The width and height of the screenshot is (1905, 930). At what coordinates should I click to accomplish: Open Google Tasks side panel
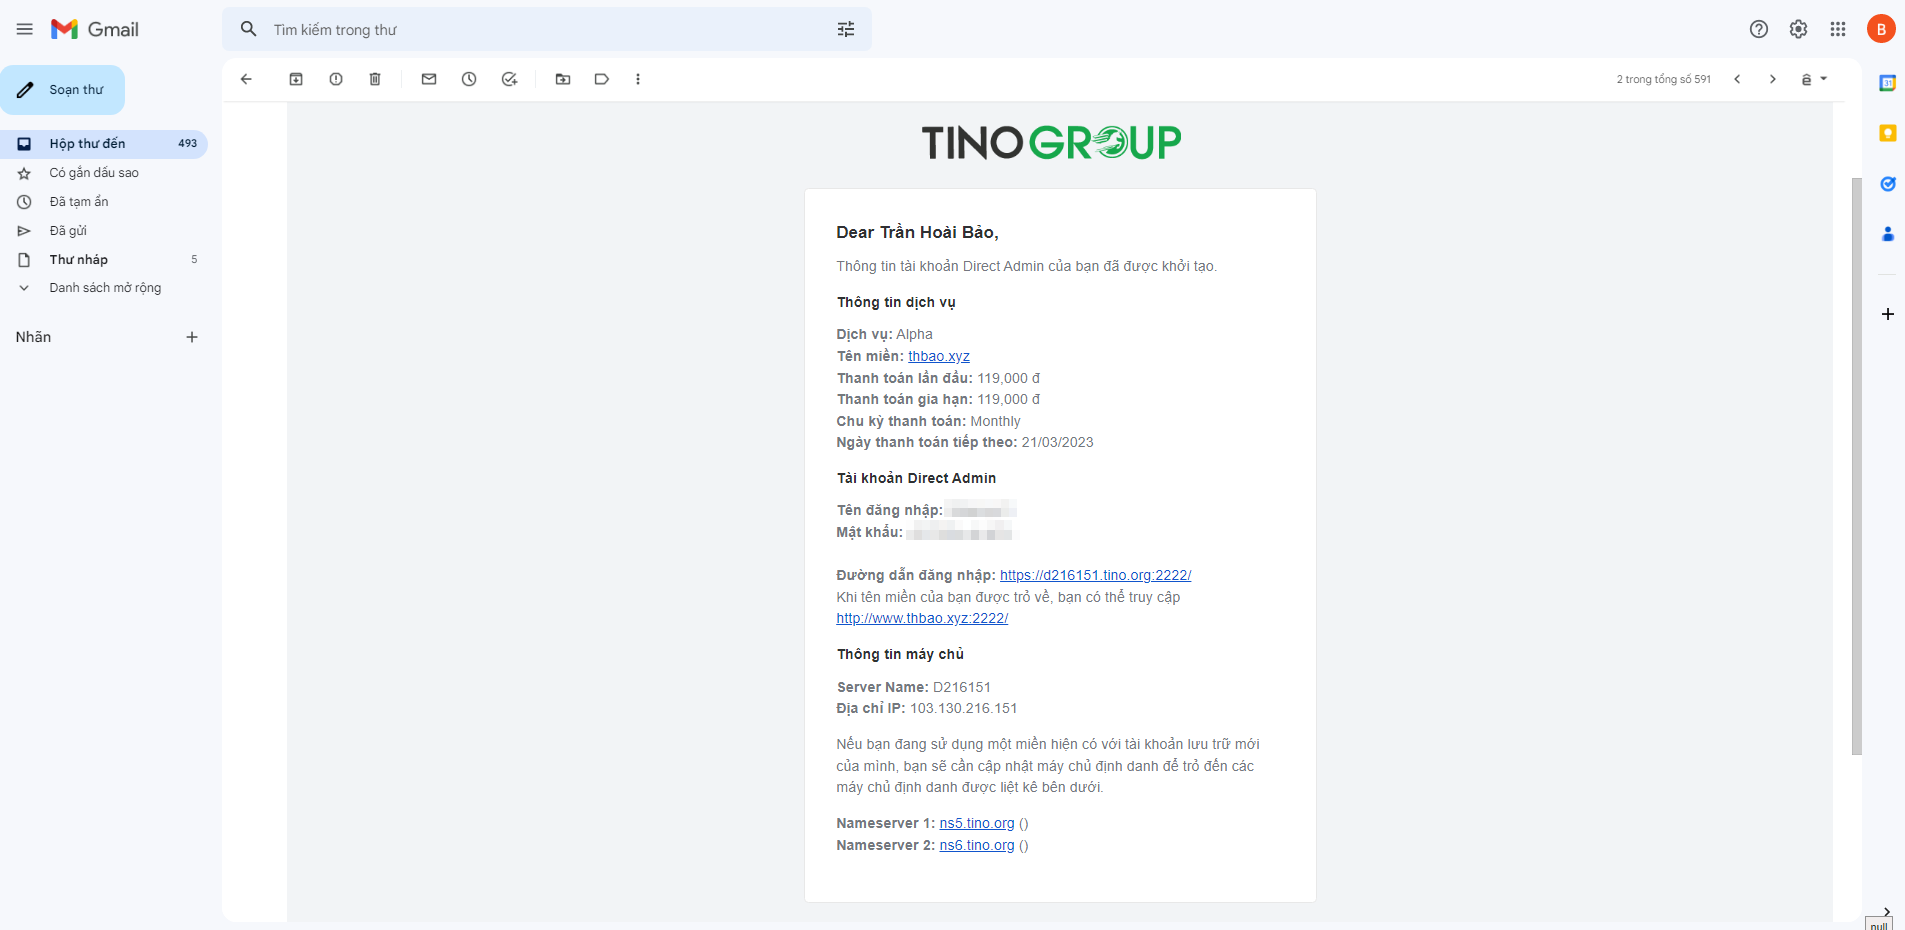[x=1888, y=184]
